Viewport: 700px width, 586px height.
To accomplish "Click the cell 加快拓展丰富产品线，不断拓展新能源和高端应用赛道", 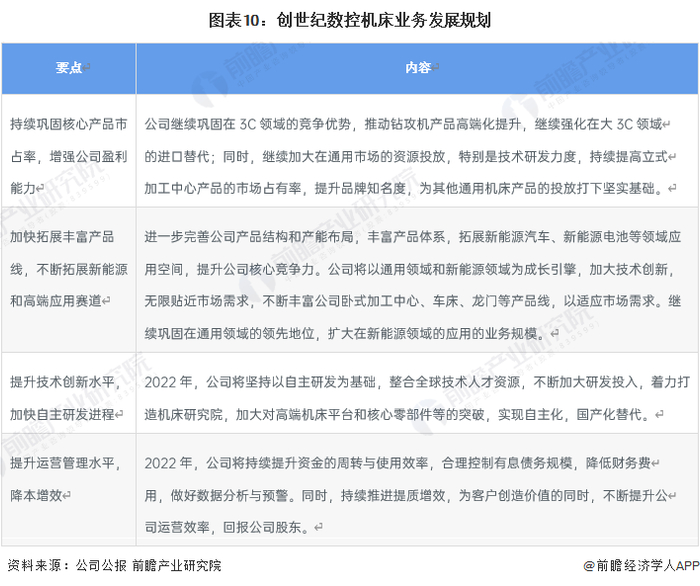I will [69, 280].
